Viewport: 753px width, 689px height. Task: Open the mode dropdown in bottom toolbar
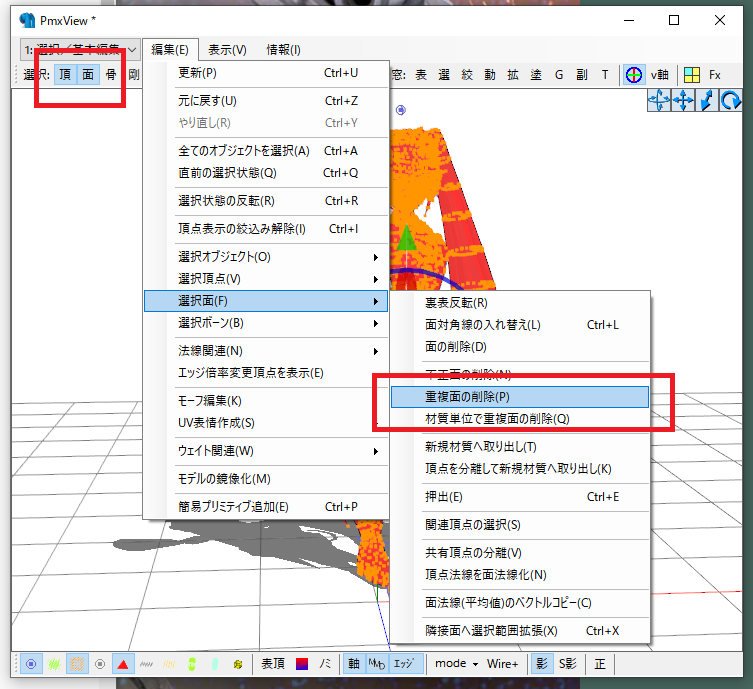point(456,664)
